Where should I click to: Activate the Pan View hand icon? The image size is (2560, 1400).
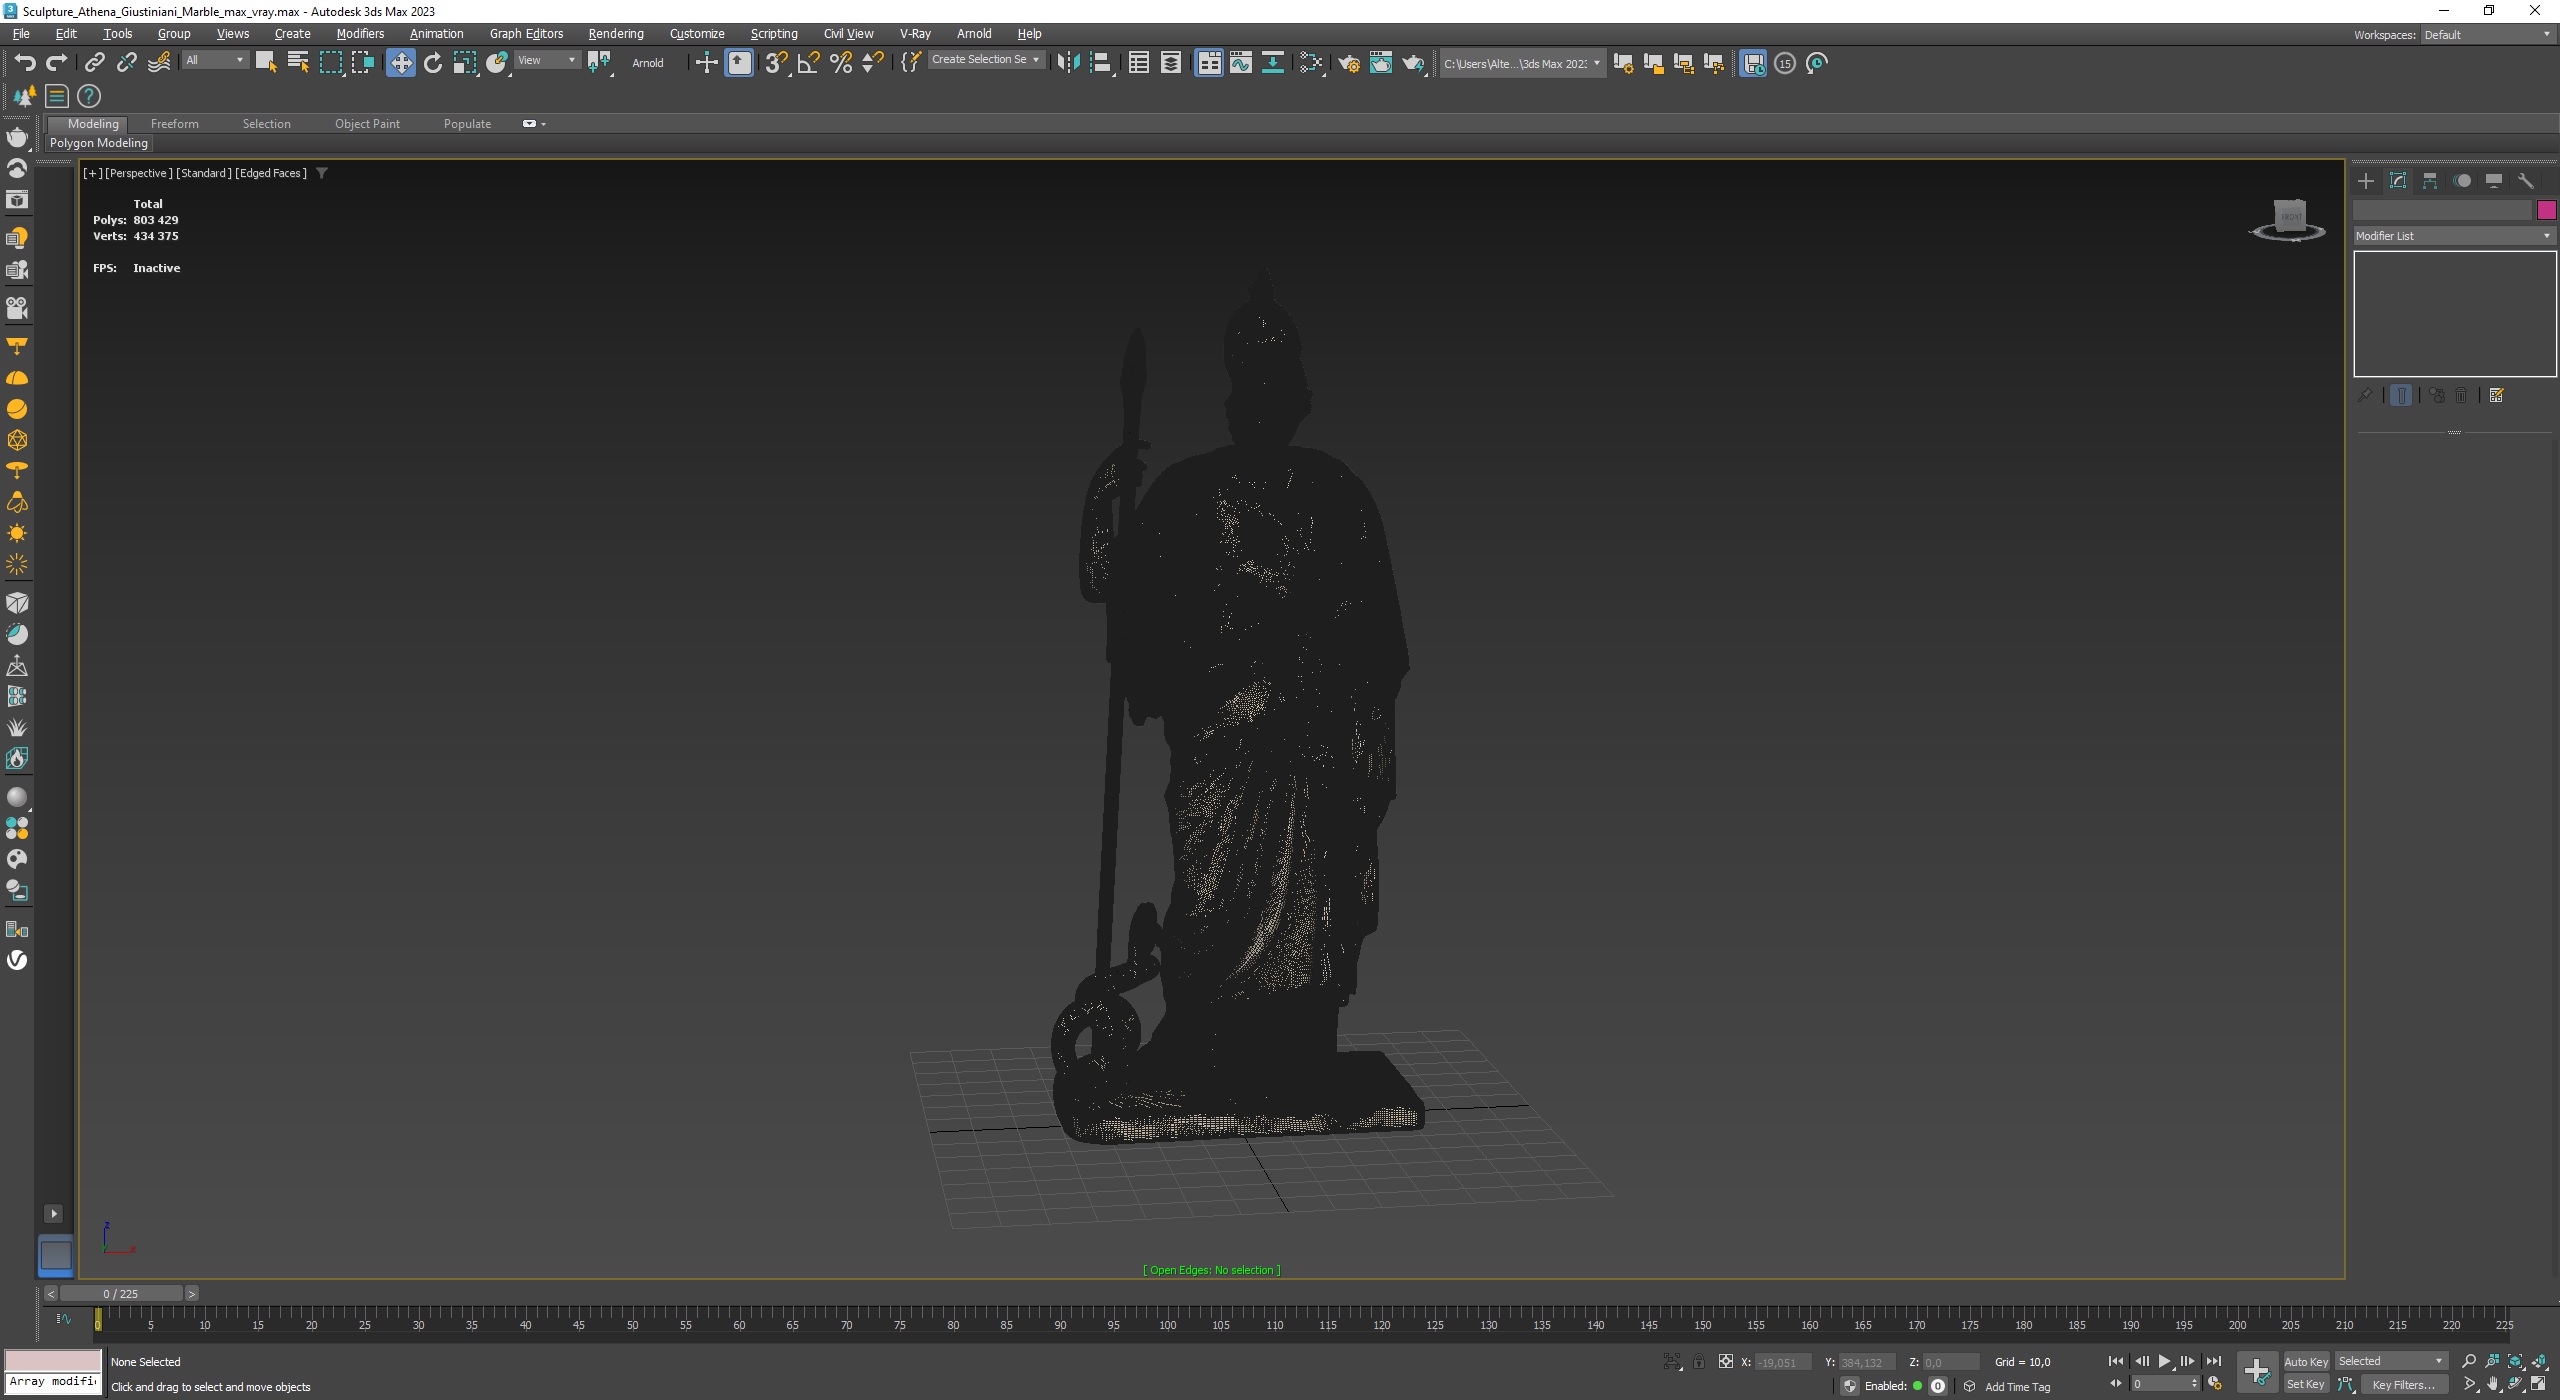pos(2492,1385)
